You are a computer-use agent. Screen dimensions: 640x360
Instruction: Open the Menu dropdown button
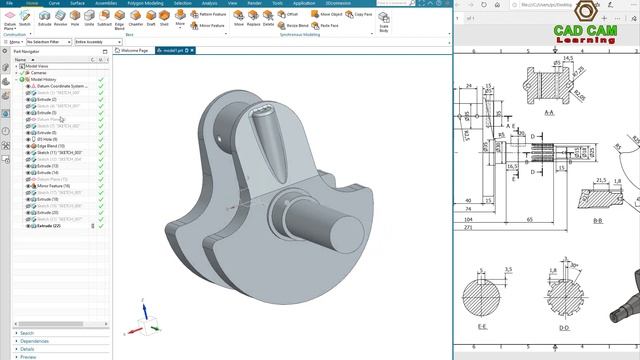tap(14, 42)
